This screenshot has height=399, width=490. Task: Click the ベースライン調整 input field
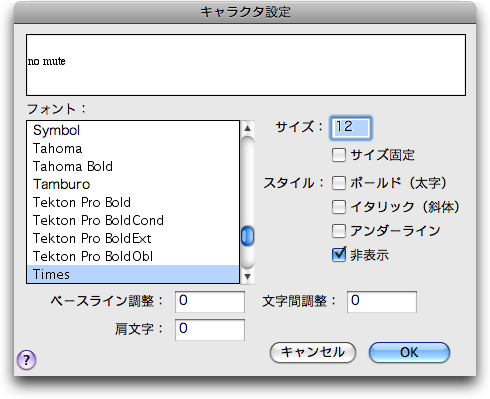[x=210, y=302]
